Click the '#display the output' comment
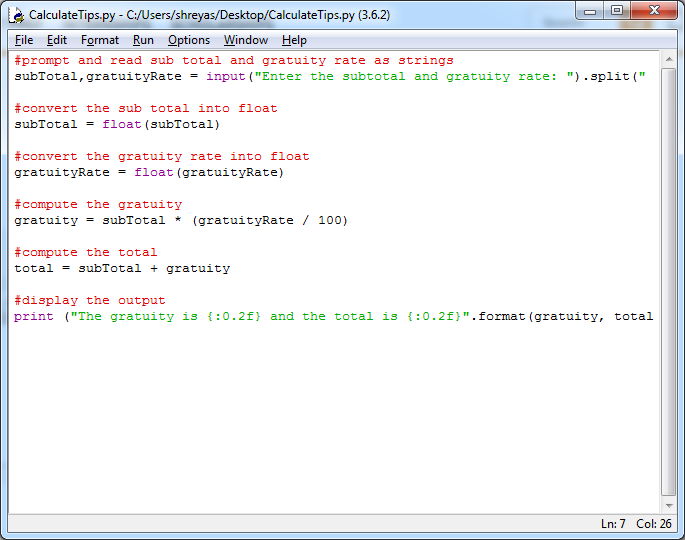Screen dimensions: 685x540 click(x=90, y=301)
